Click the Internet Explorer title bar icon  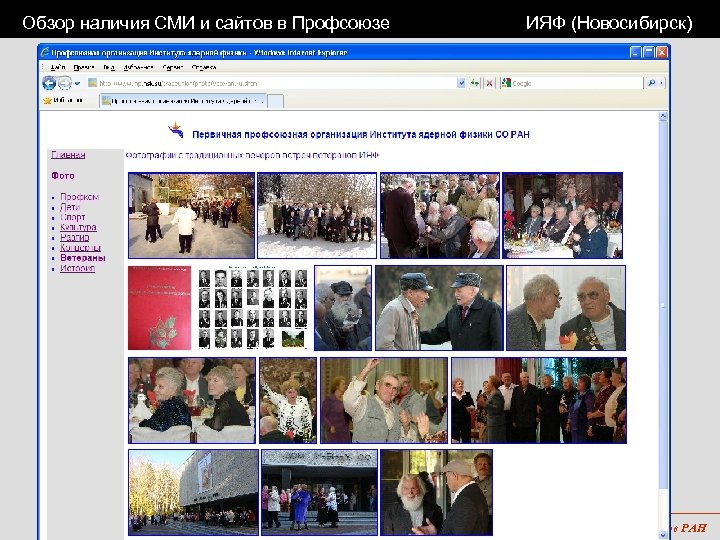click(x=45, y=52)
